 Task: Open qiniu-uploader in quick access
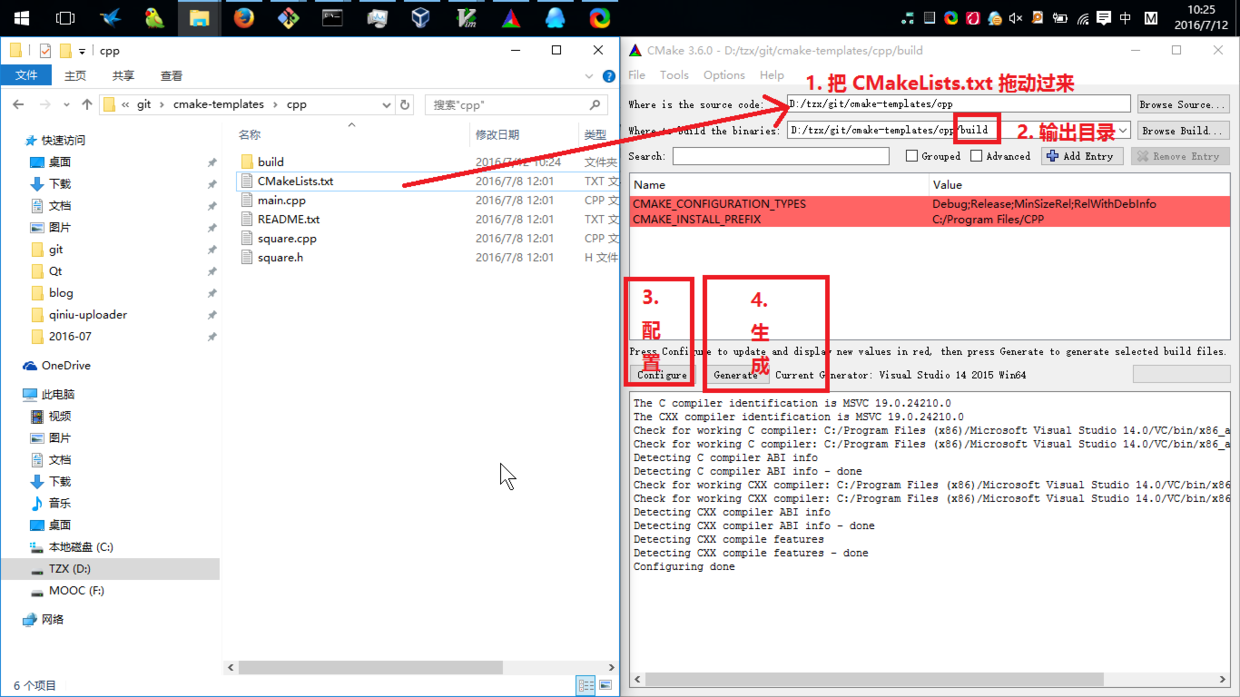(x=88, y=315)
